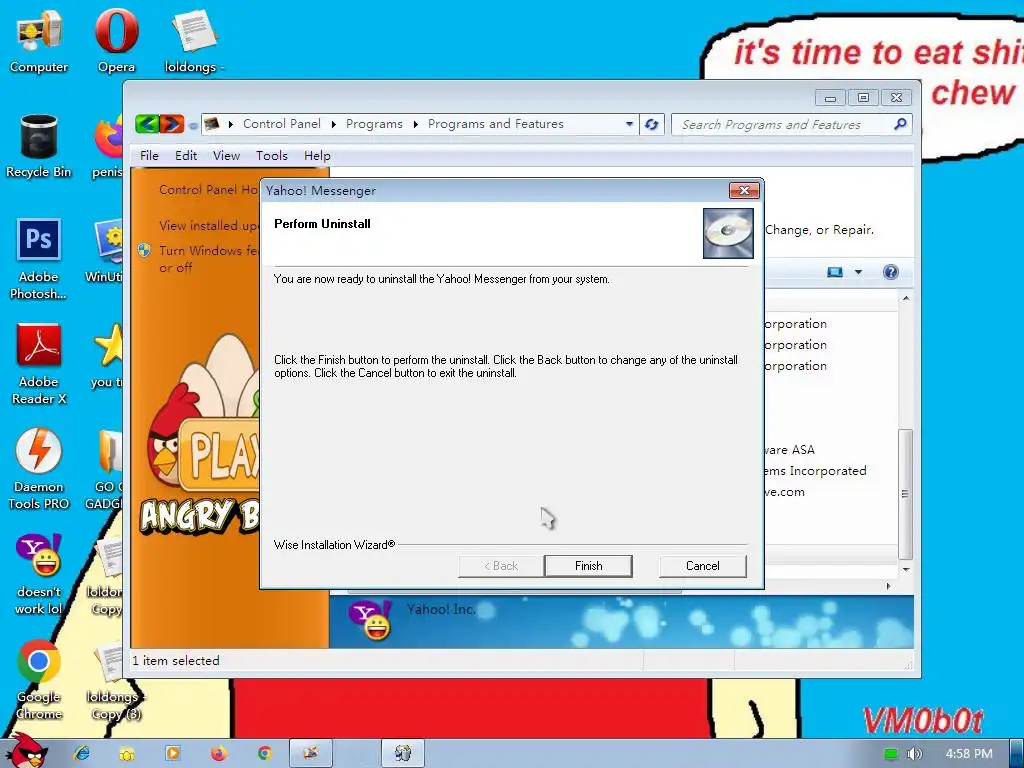1024x768 pixels.
Task: Click Control Panel in breadcrumb
Action: pos(281,123)
